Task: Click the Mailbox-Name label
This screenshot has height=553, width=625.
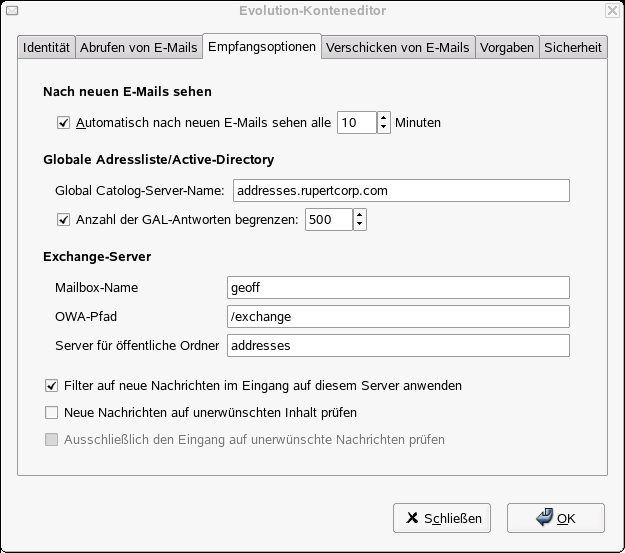Action: point(96,287)
